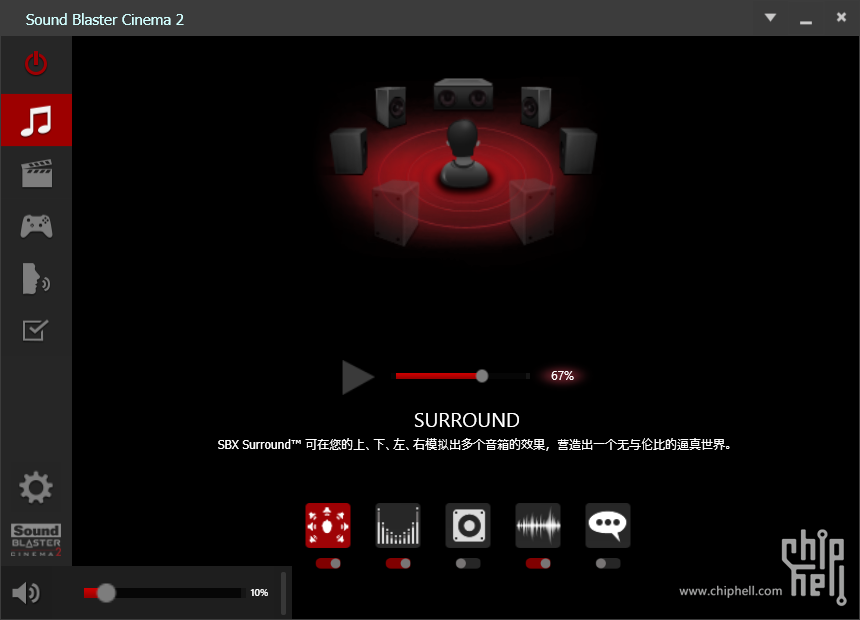Select the Music profile tab
The image size is (860, 620).
tap(36, 120)
